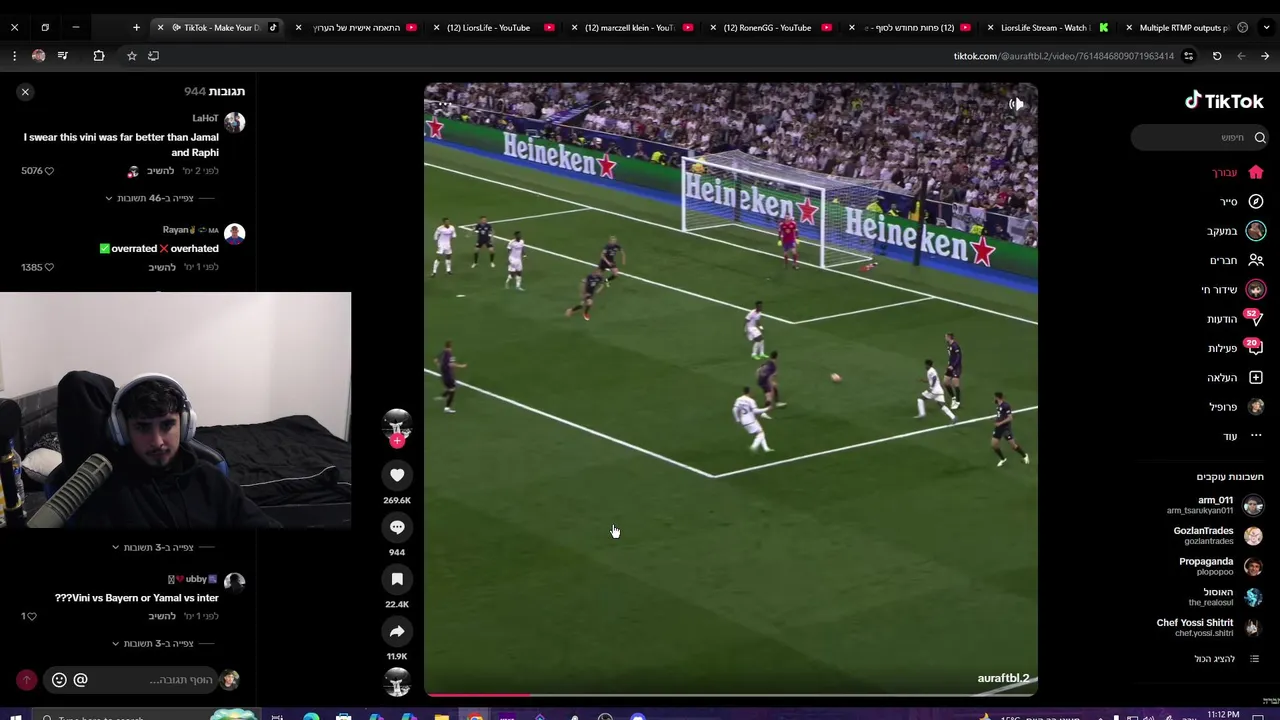
Task: Click the TikTok logo
Action: (1224, 100)
